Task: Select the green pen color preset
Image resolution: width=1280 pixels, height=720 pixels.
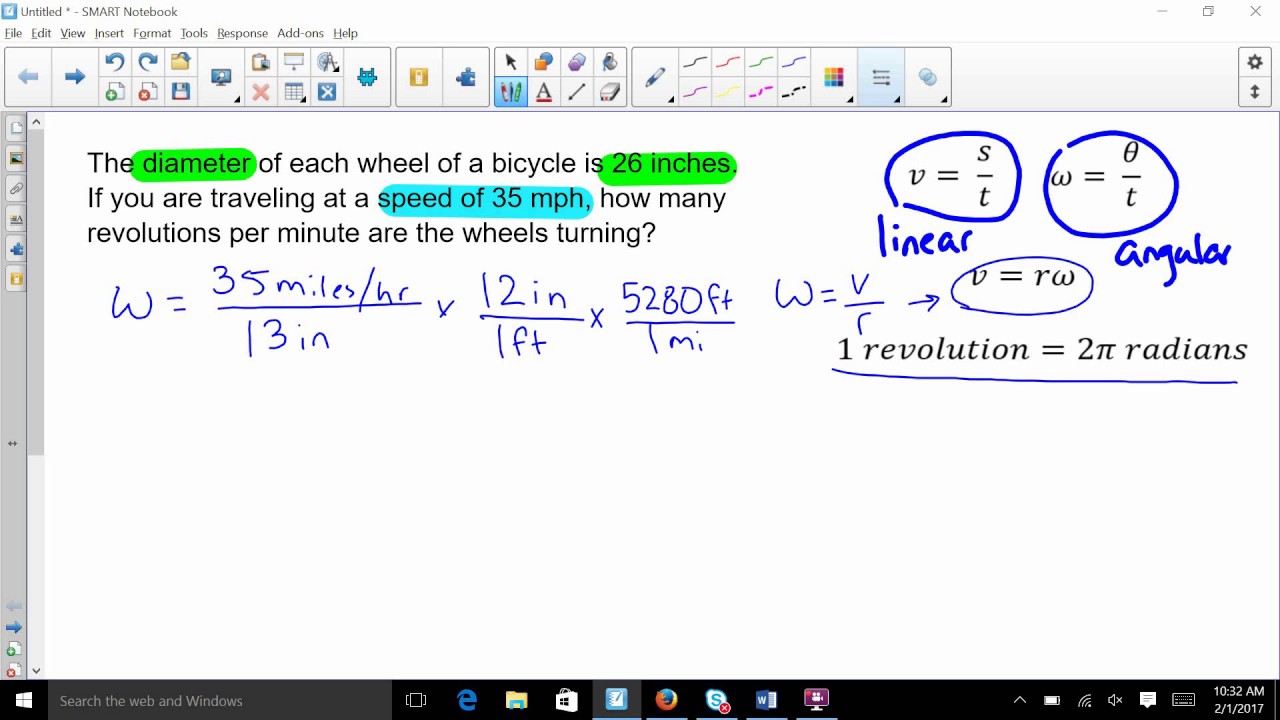Action: (x=761, y=63)
